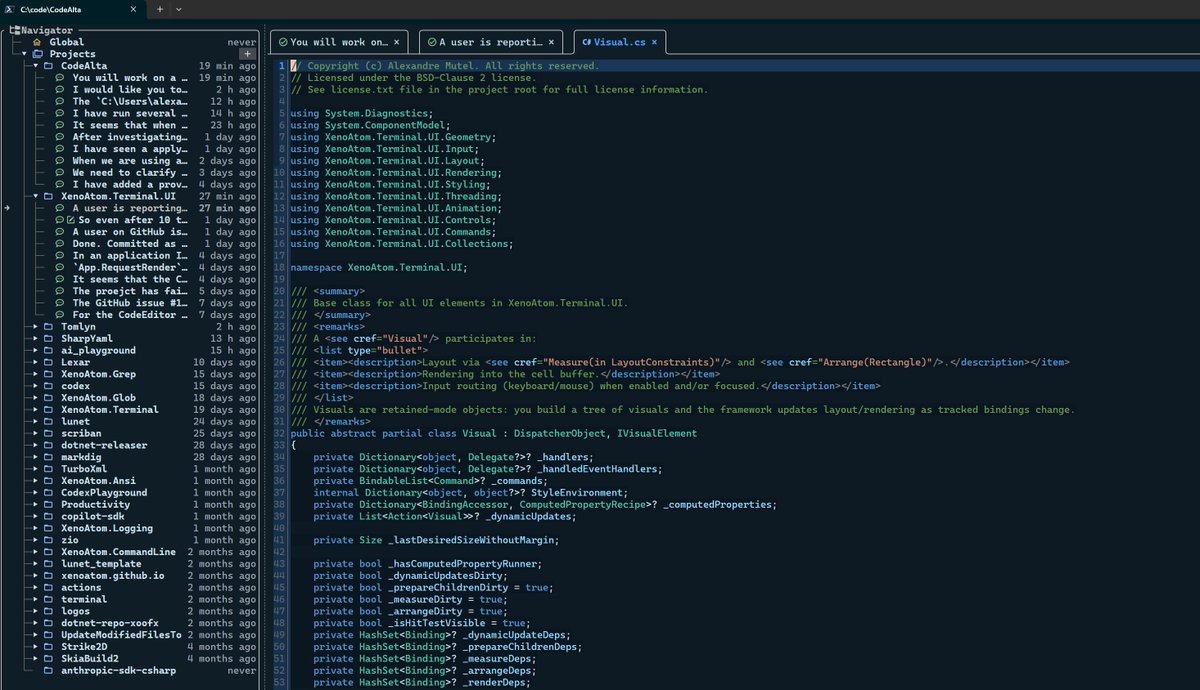Expand the codex project
This screenshot has width=1200, height=690.
pyautogui.click(x=36, y=386)
